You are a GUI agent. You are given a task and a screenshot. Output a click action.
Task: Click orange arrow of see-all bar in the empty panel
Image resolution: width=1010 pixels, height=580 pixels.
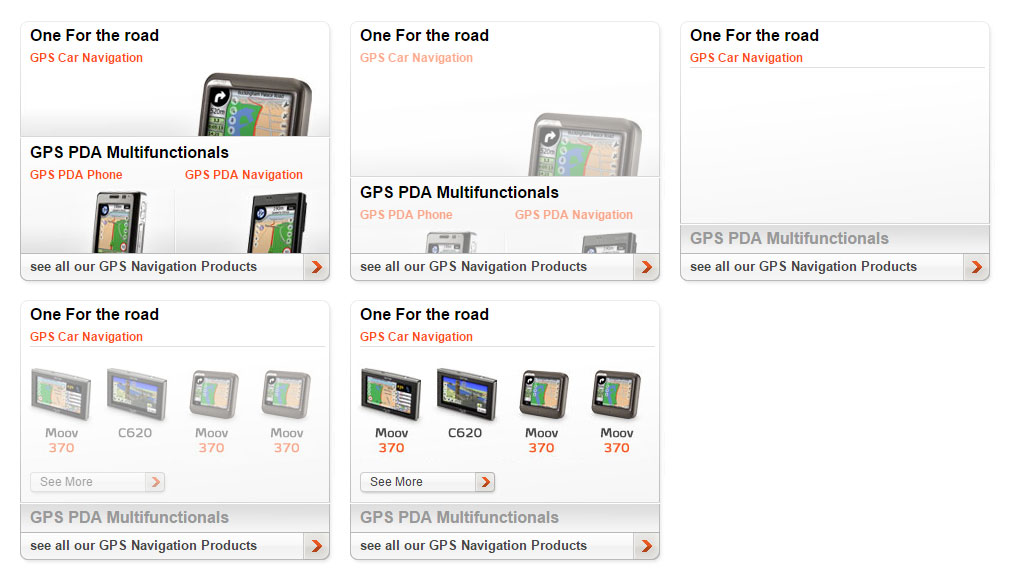click(x=977, y=267)
